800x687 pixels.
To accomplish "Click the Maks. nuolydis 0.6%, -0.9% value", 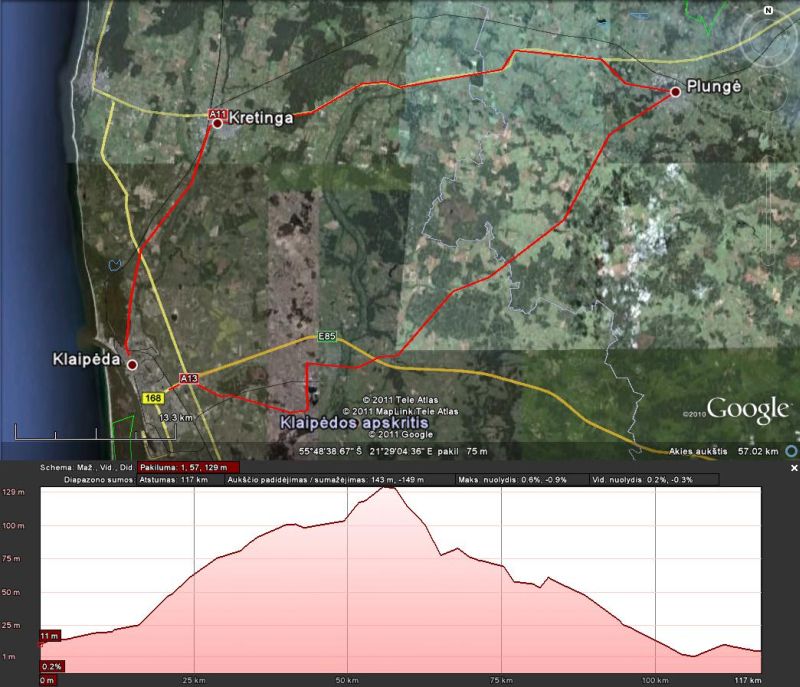I will pos(512,479).
